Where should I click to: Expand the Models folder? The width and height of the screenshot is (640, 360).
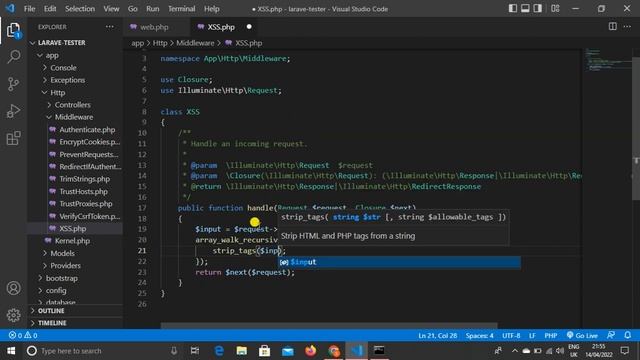tap(62, 253)
